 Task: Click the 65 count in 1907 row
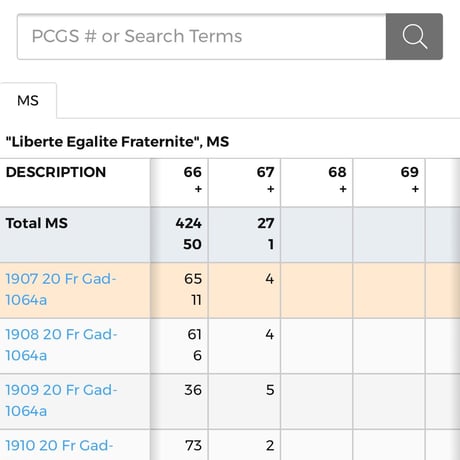pos(193,279)
